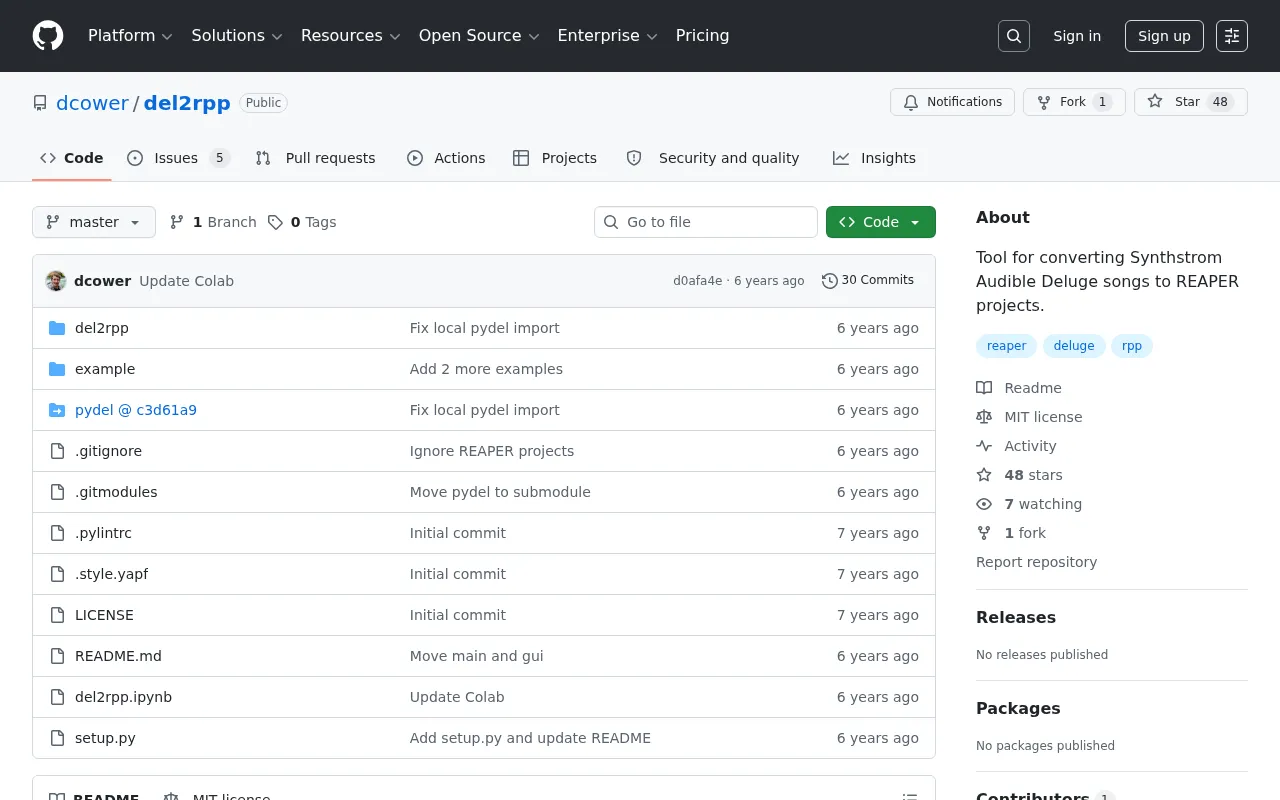The width and height of the screenshot is (1280, 800).
Task: Expand the Solutions dropdown
Action: [x=236, y=36]
